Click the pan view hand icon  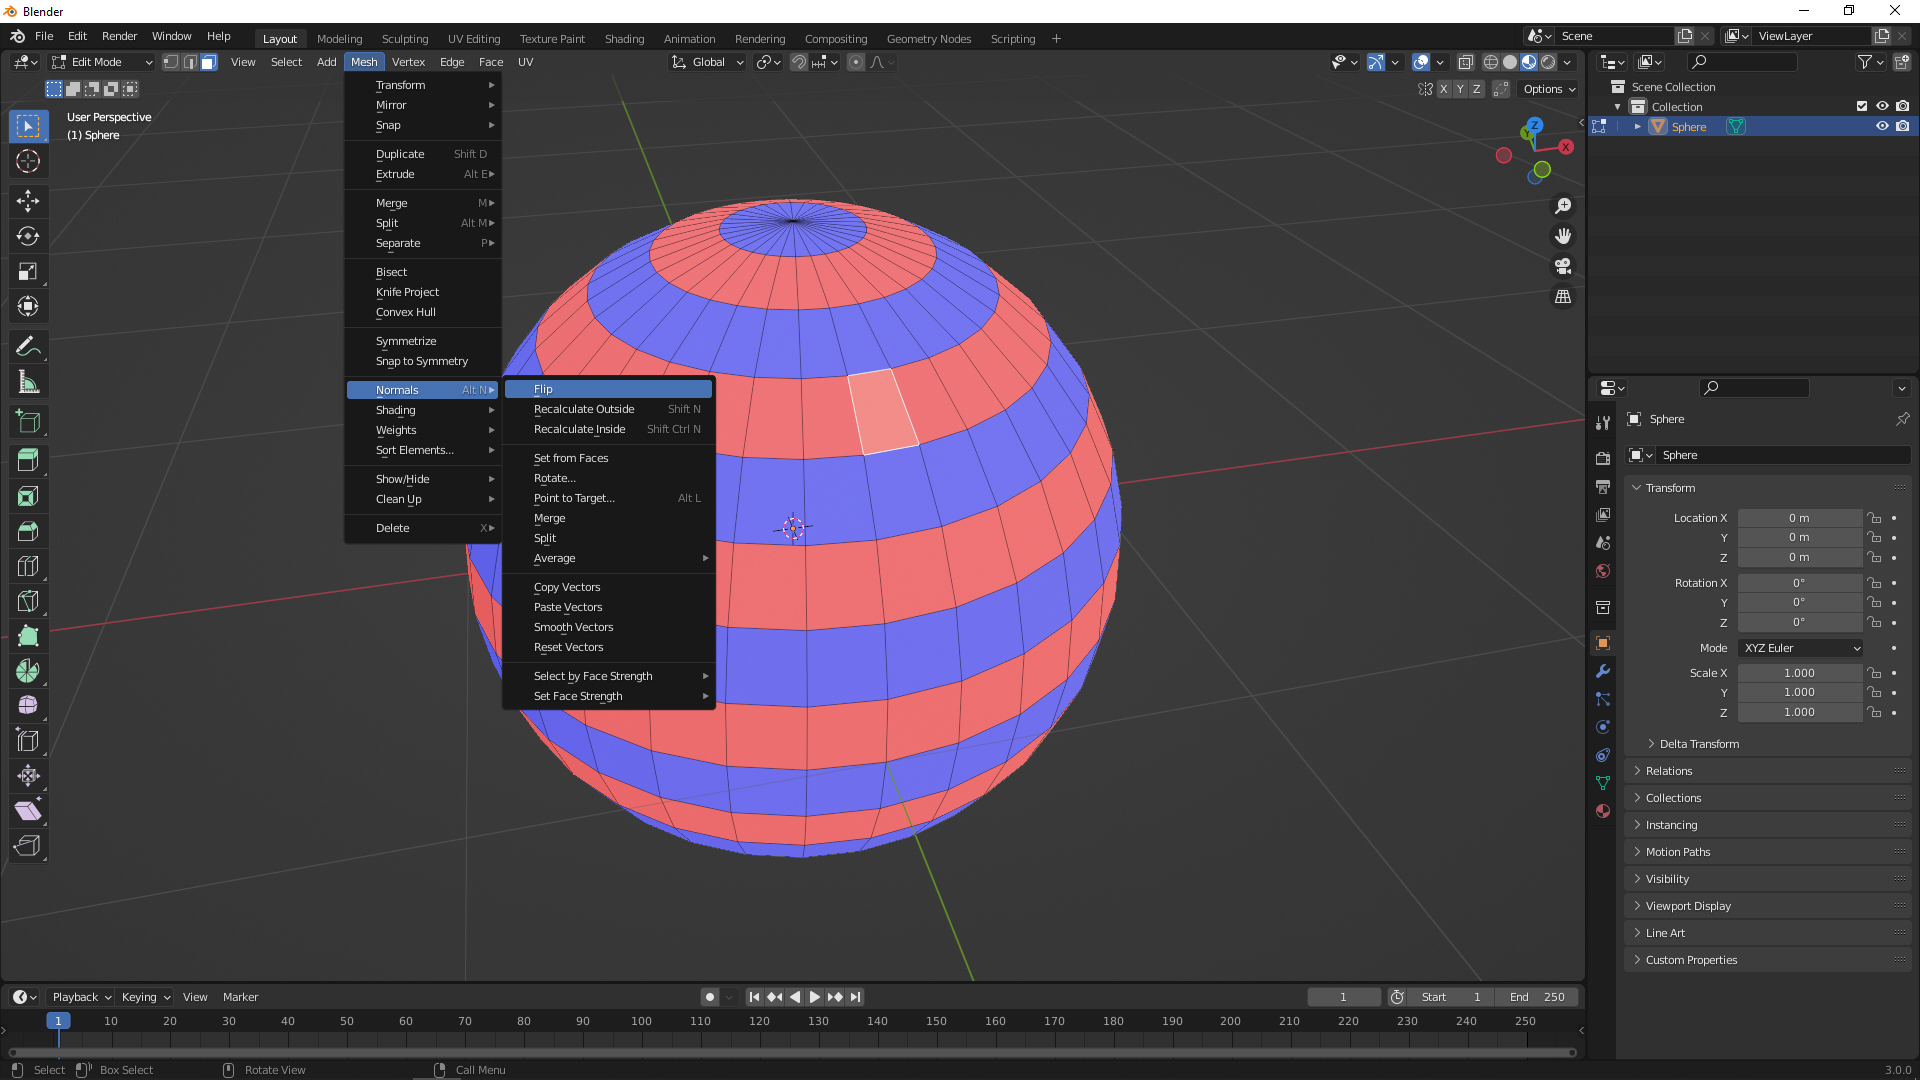1563,236
